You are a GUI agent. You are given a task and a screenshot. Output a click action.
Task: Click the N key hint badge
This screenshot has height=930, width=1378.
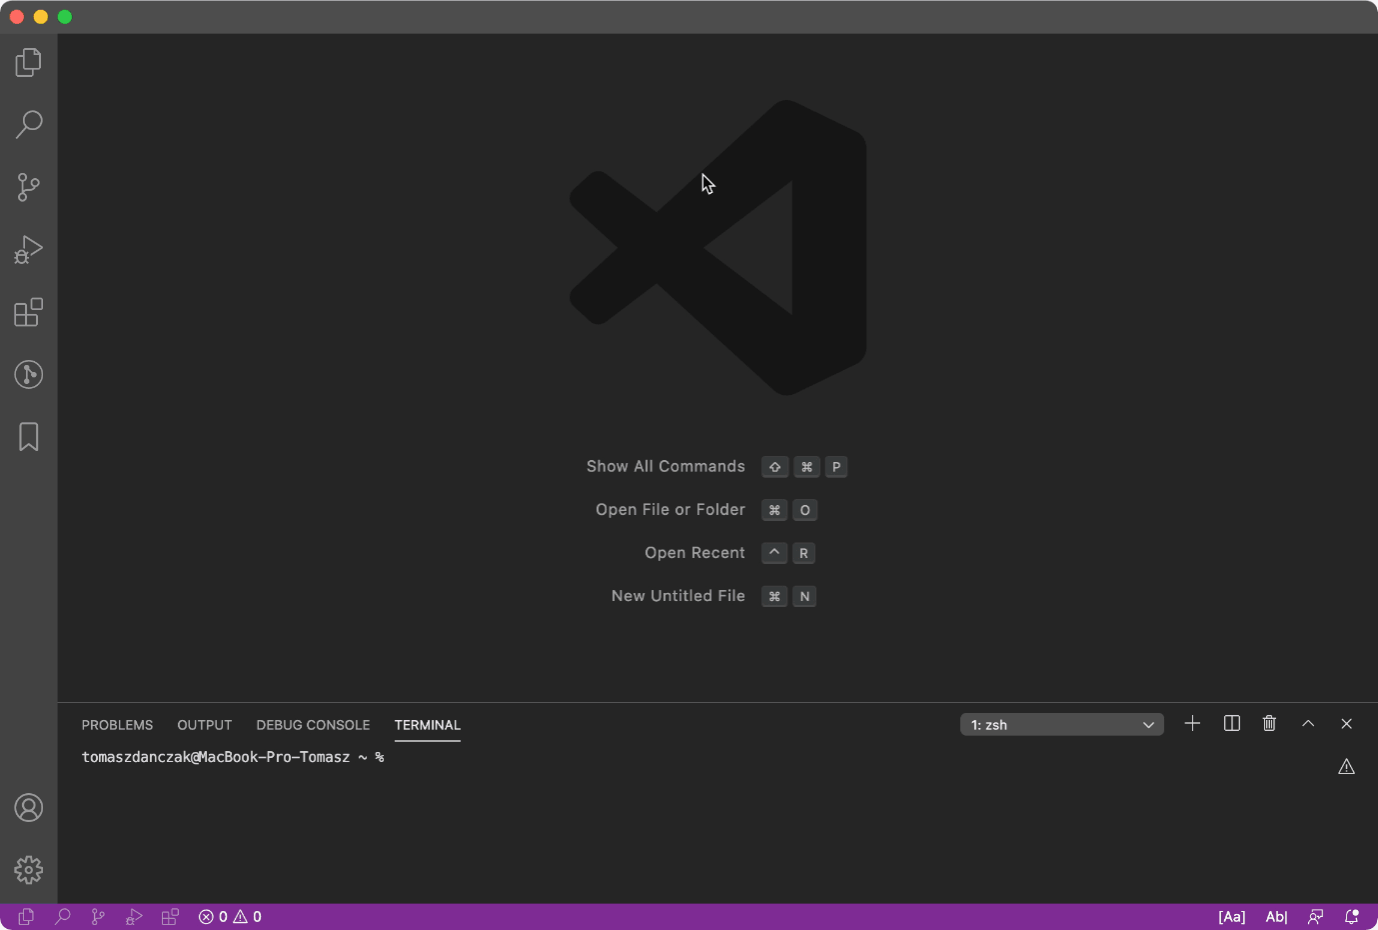tap(804, 596)
